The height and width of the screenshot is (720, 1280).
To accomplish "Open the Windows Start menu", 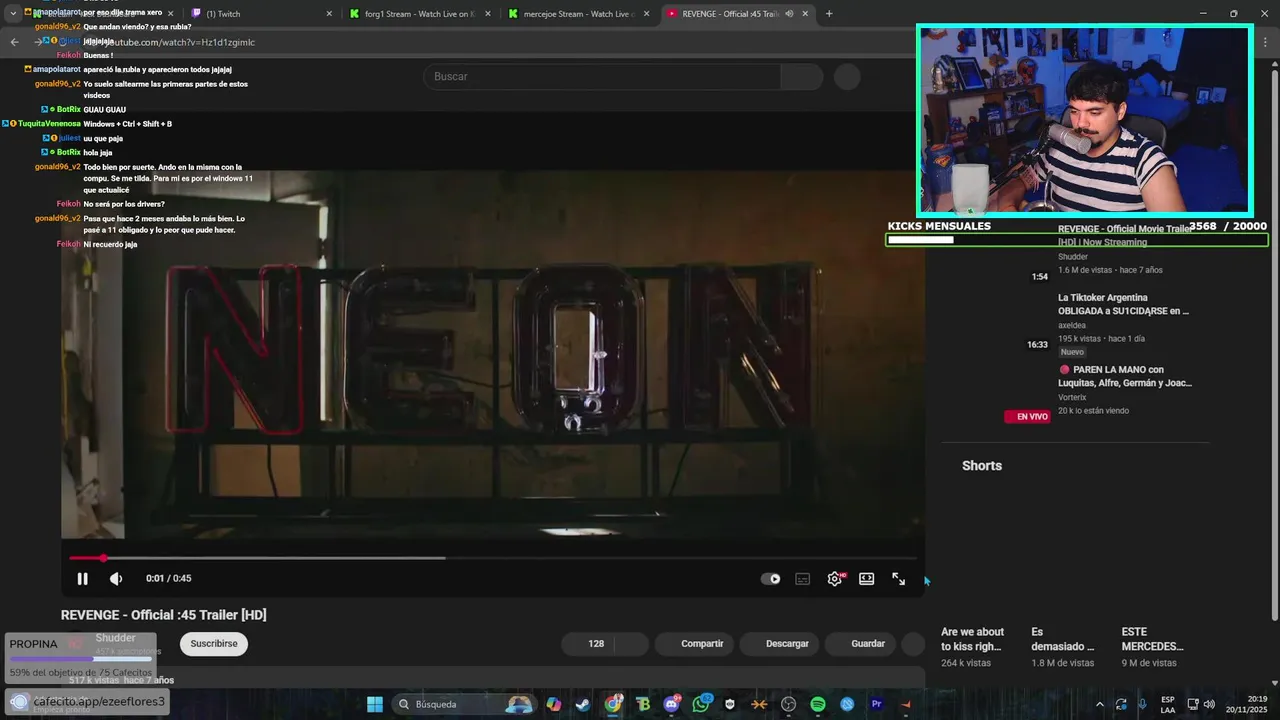I will 374,704.
